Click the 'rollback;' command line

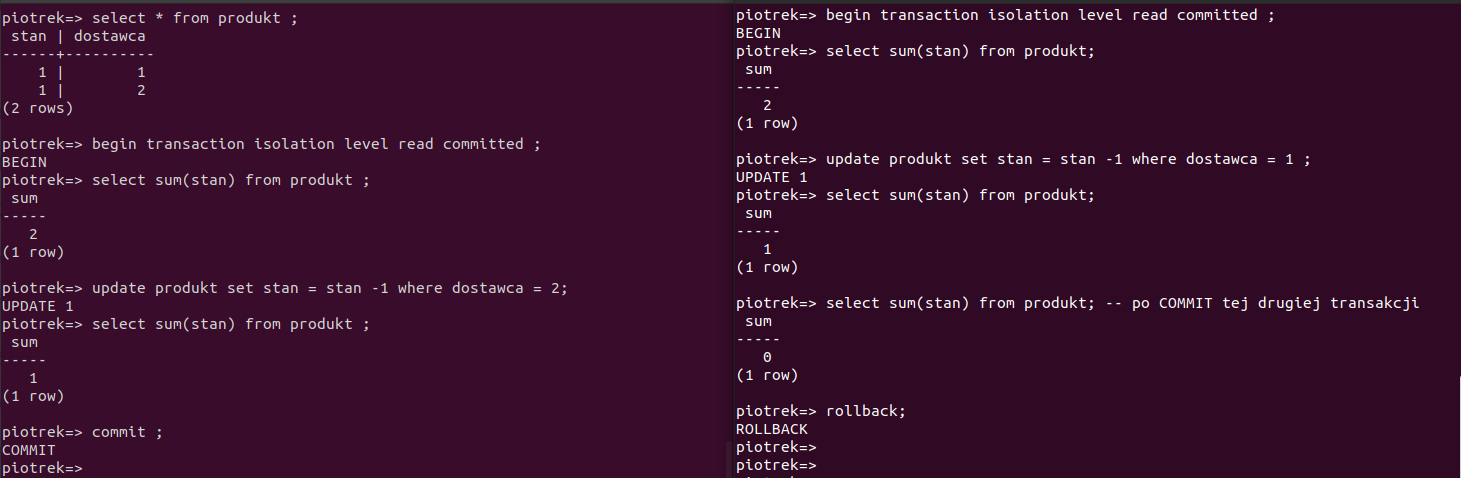click(865, 411)
